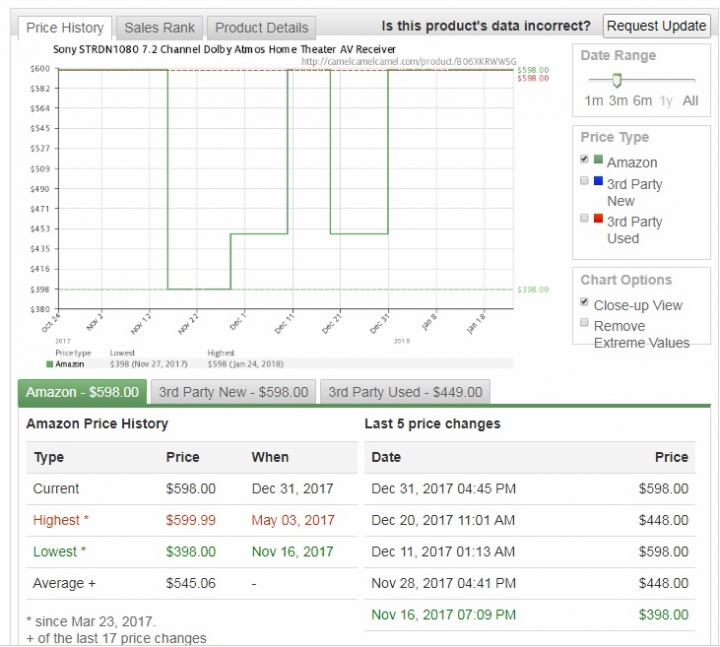The width and height of the screenshot is (720, 647).
Task: Enable the 3rd Party Used checkbox
Action: coord(584,218)
